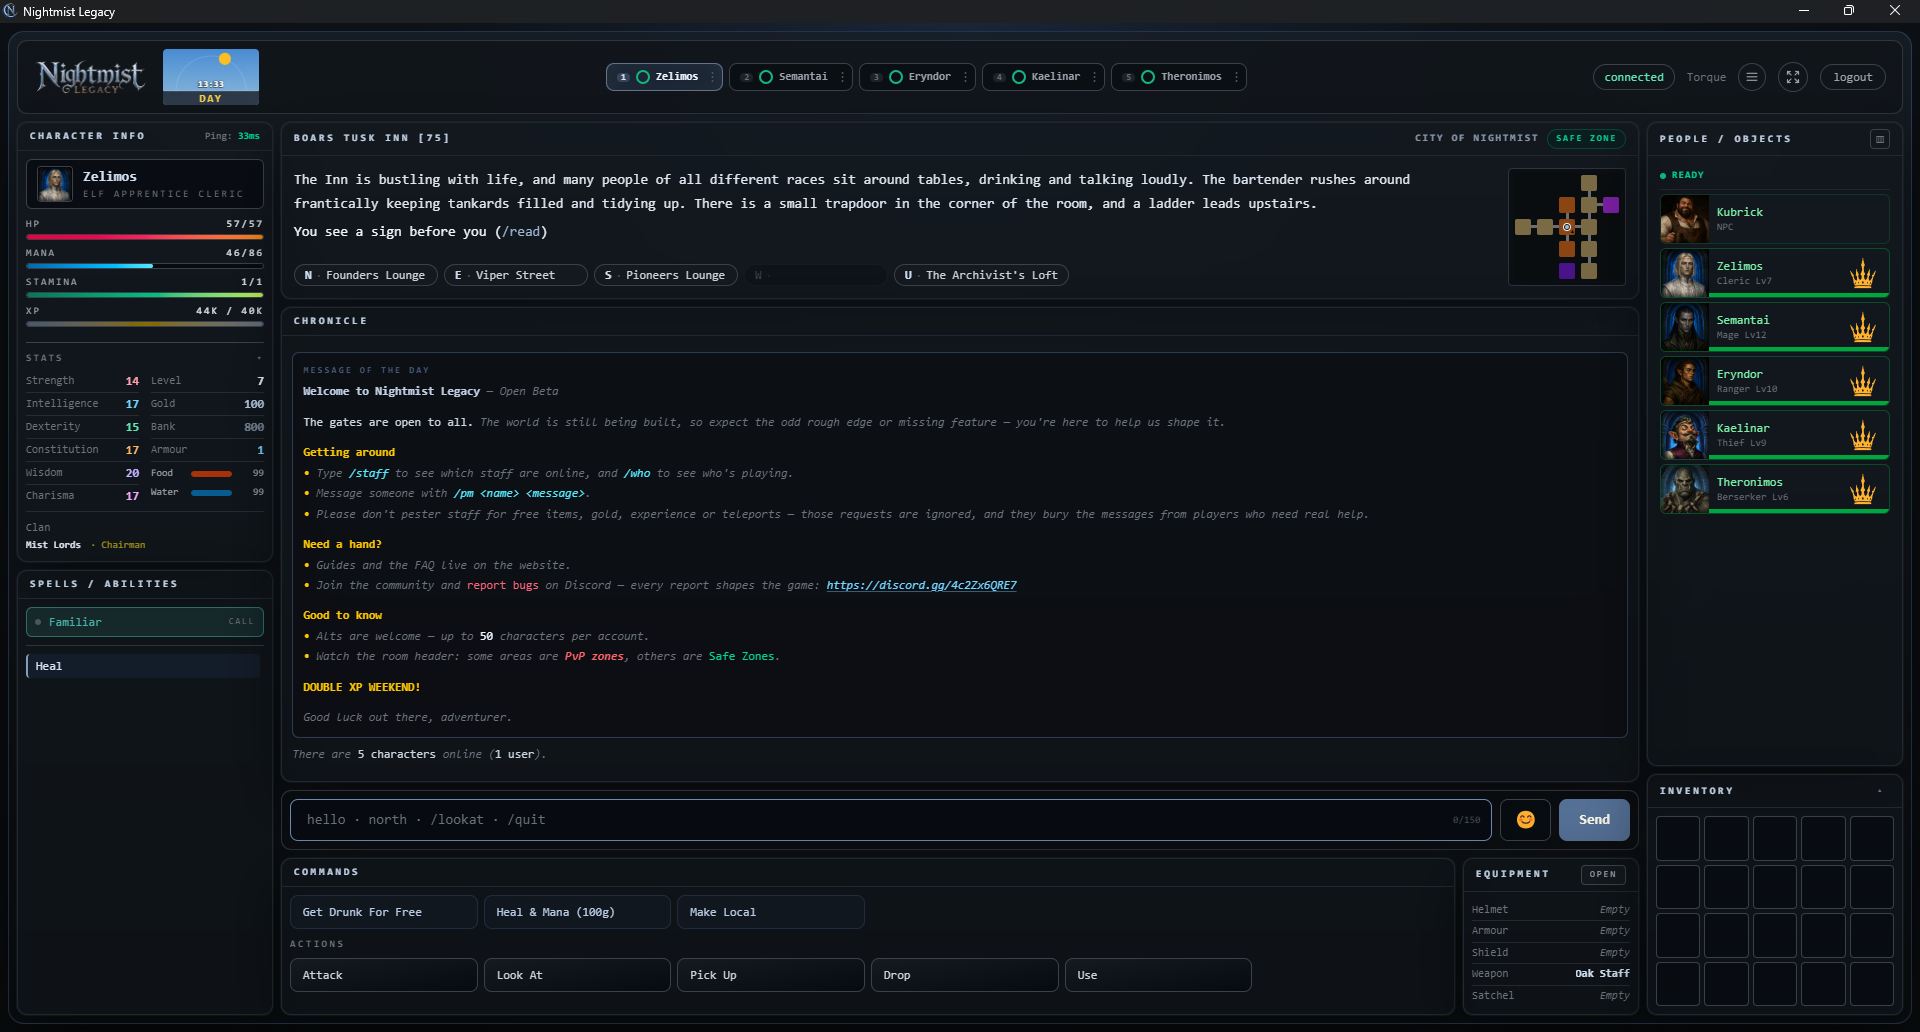Click the chat command input field
This screenshot has width=1920, height=1032.
(890, 820)
